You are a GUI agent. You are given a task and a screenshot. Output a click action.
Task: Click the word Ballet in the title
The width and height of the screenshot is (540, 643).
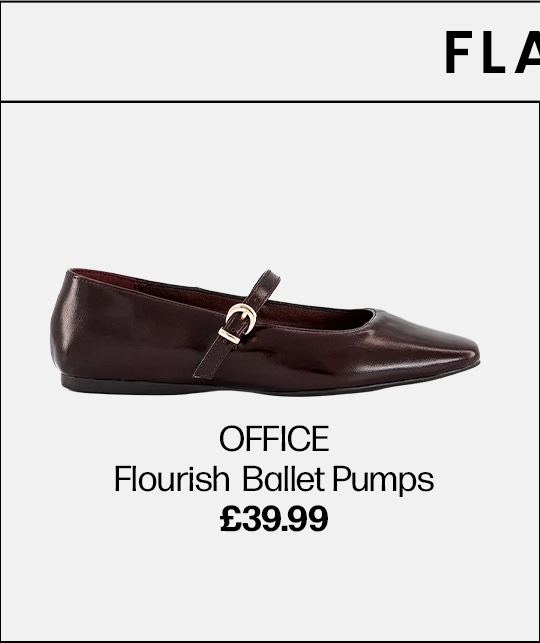tap(284, 478)
